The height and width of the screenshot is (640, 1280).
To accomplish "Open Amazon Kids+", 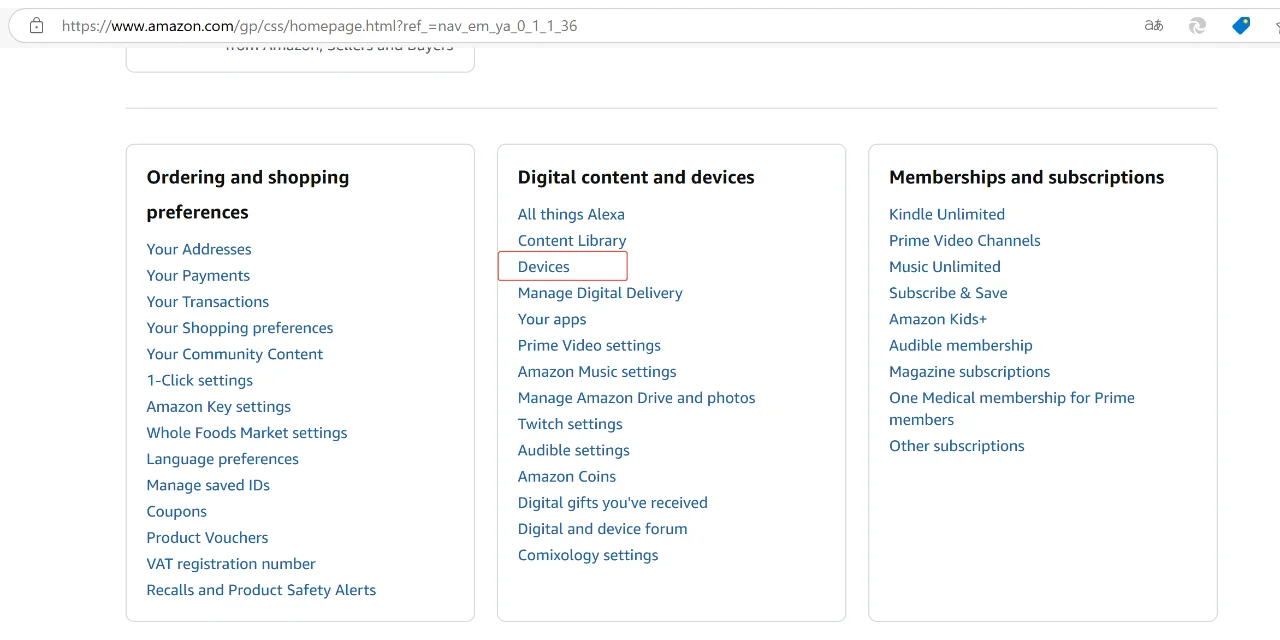I will coord(938,319).
